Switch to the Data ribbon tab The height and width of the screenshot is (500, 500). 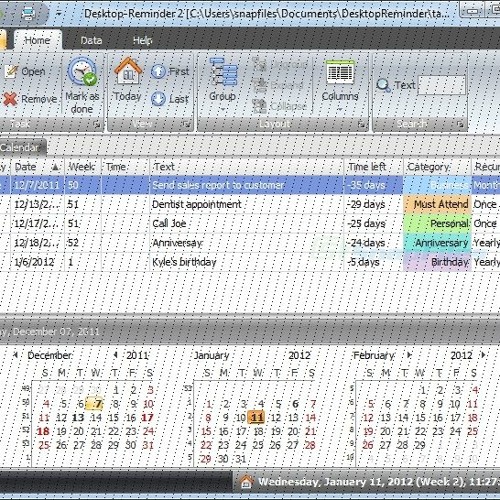pos(91,40)
